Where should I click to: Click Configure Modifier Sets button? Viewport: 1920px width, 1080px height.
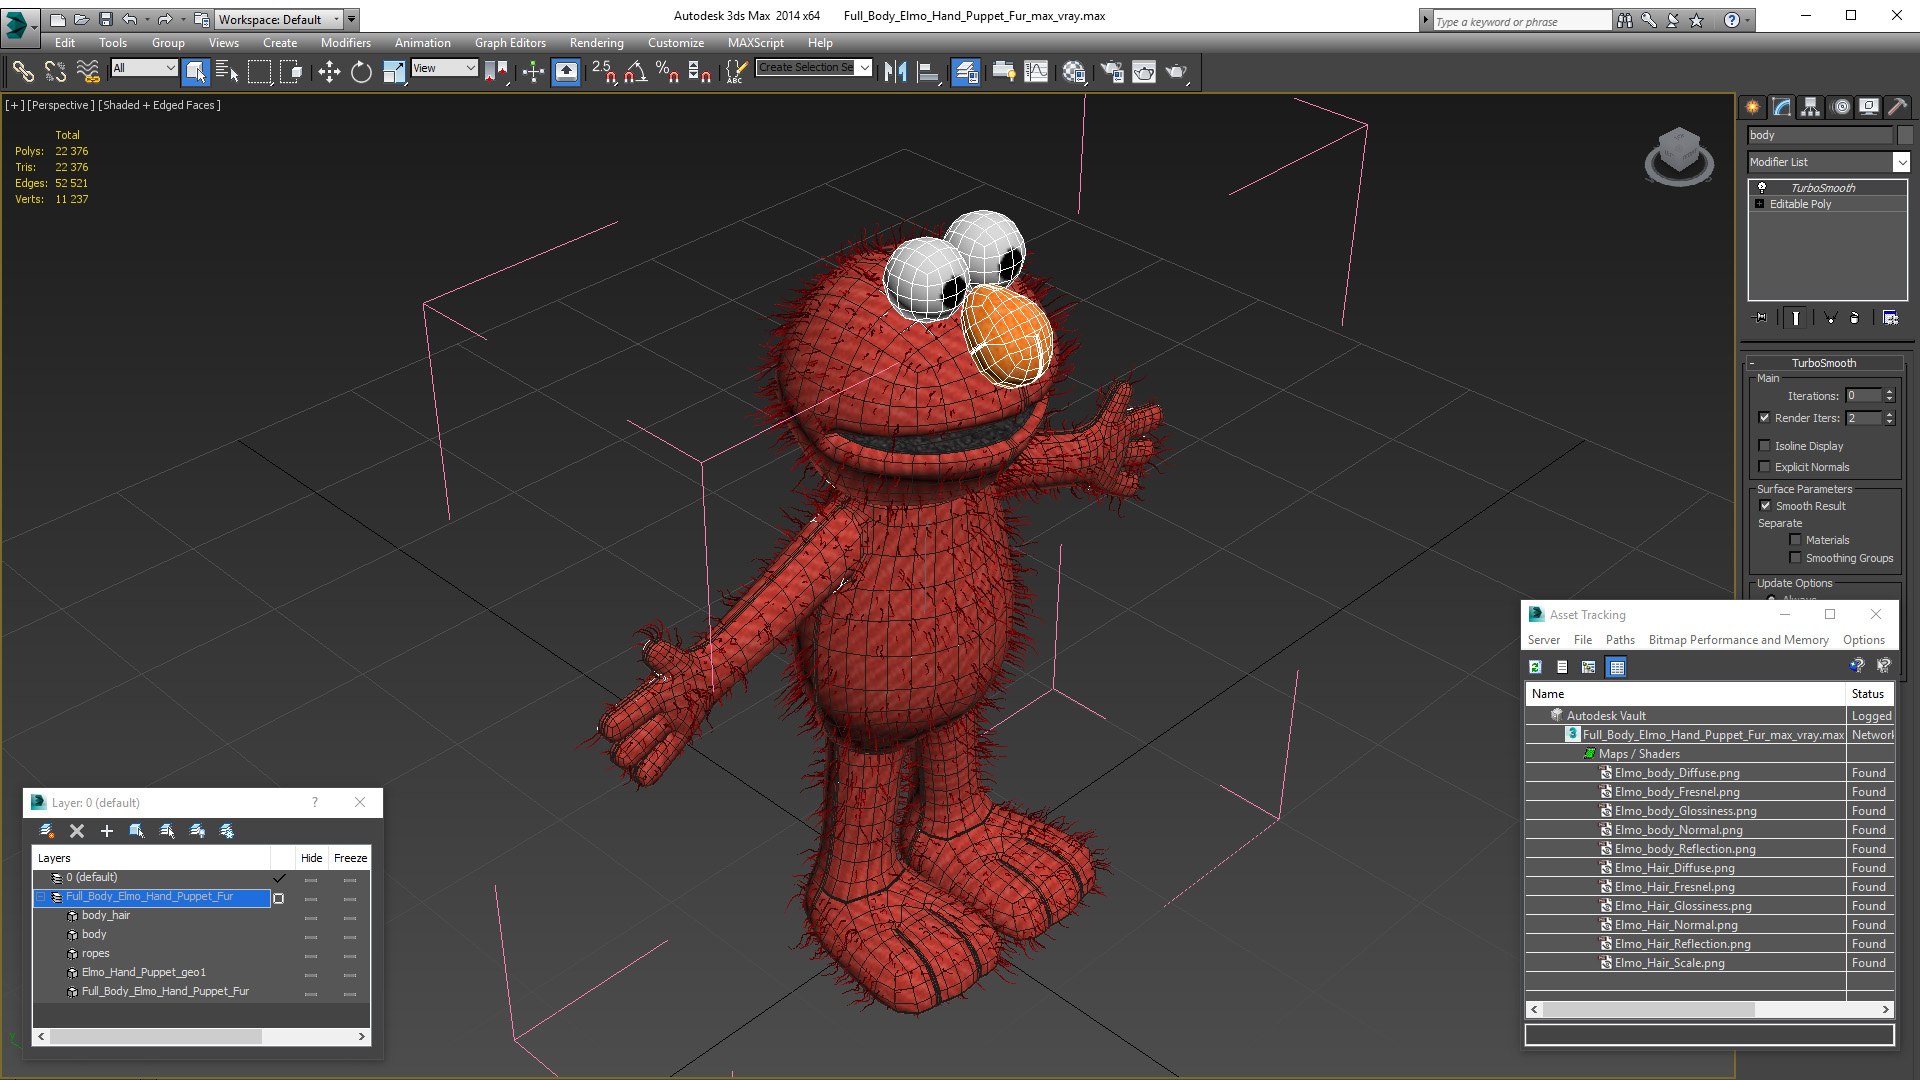[1890, 318]
